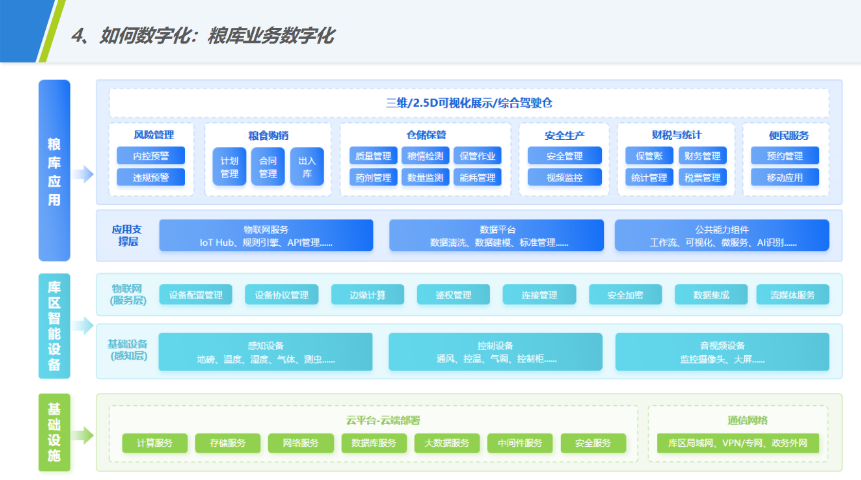Select the 大数据服务 green box
Viewport: 861px width, 480px height.
click(447, 443)
